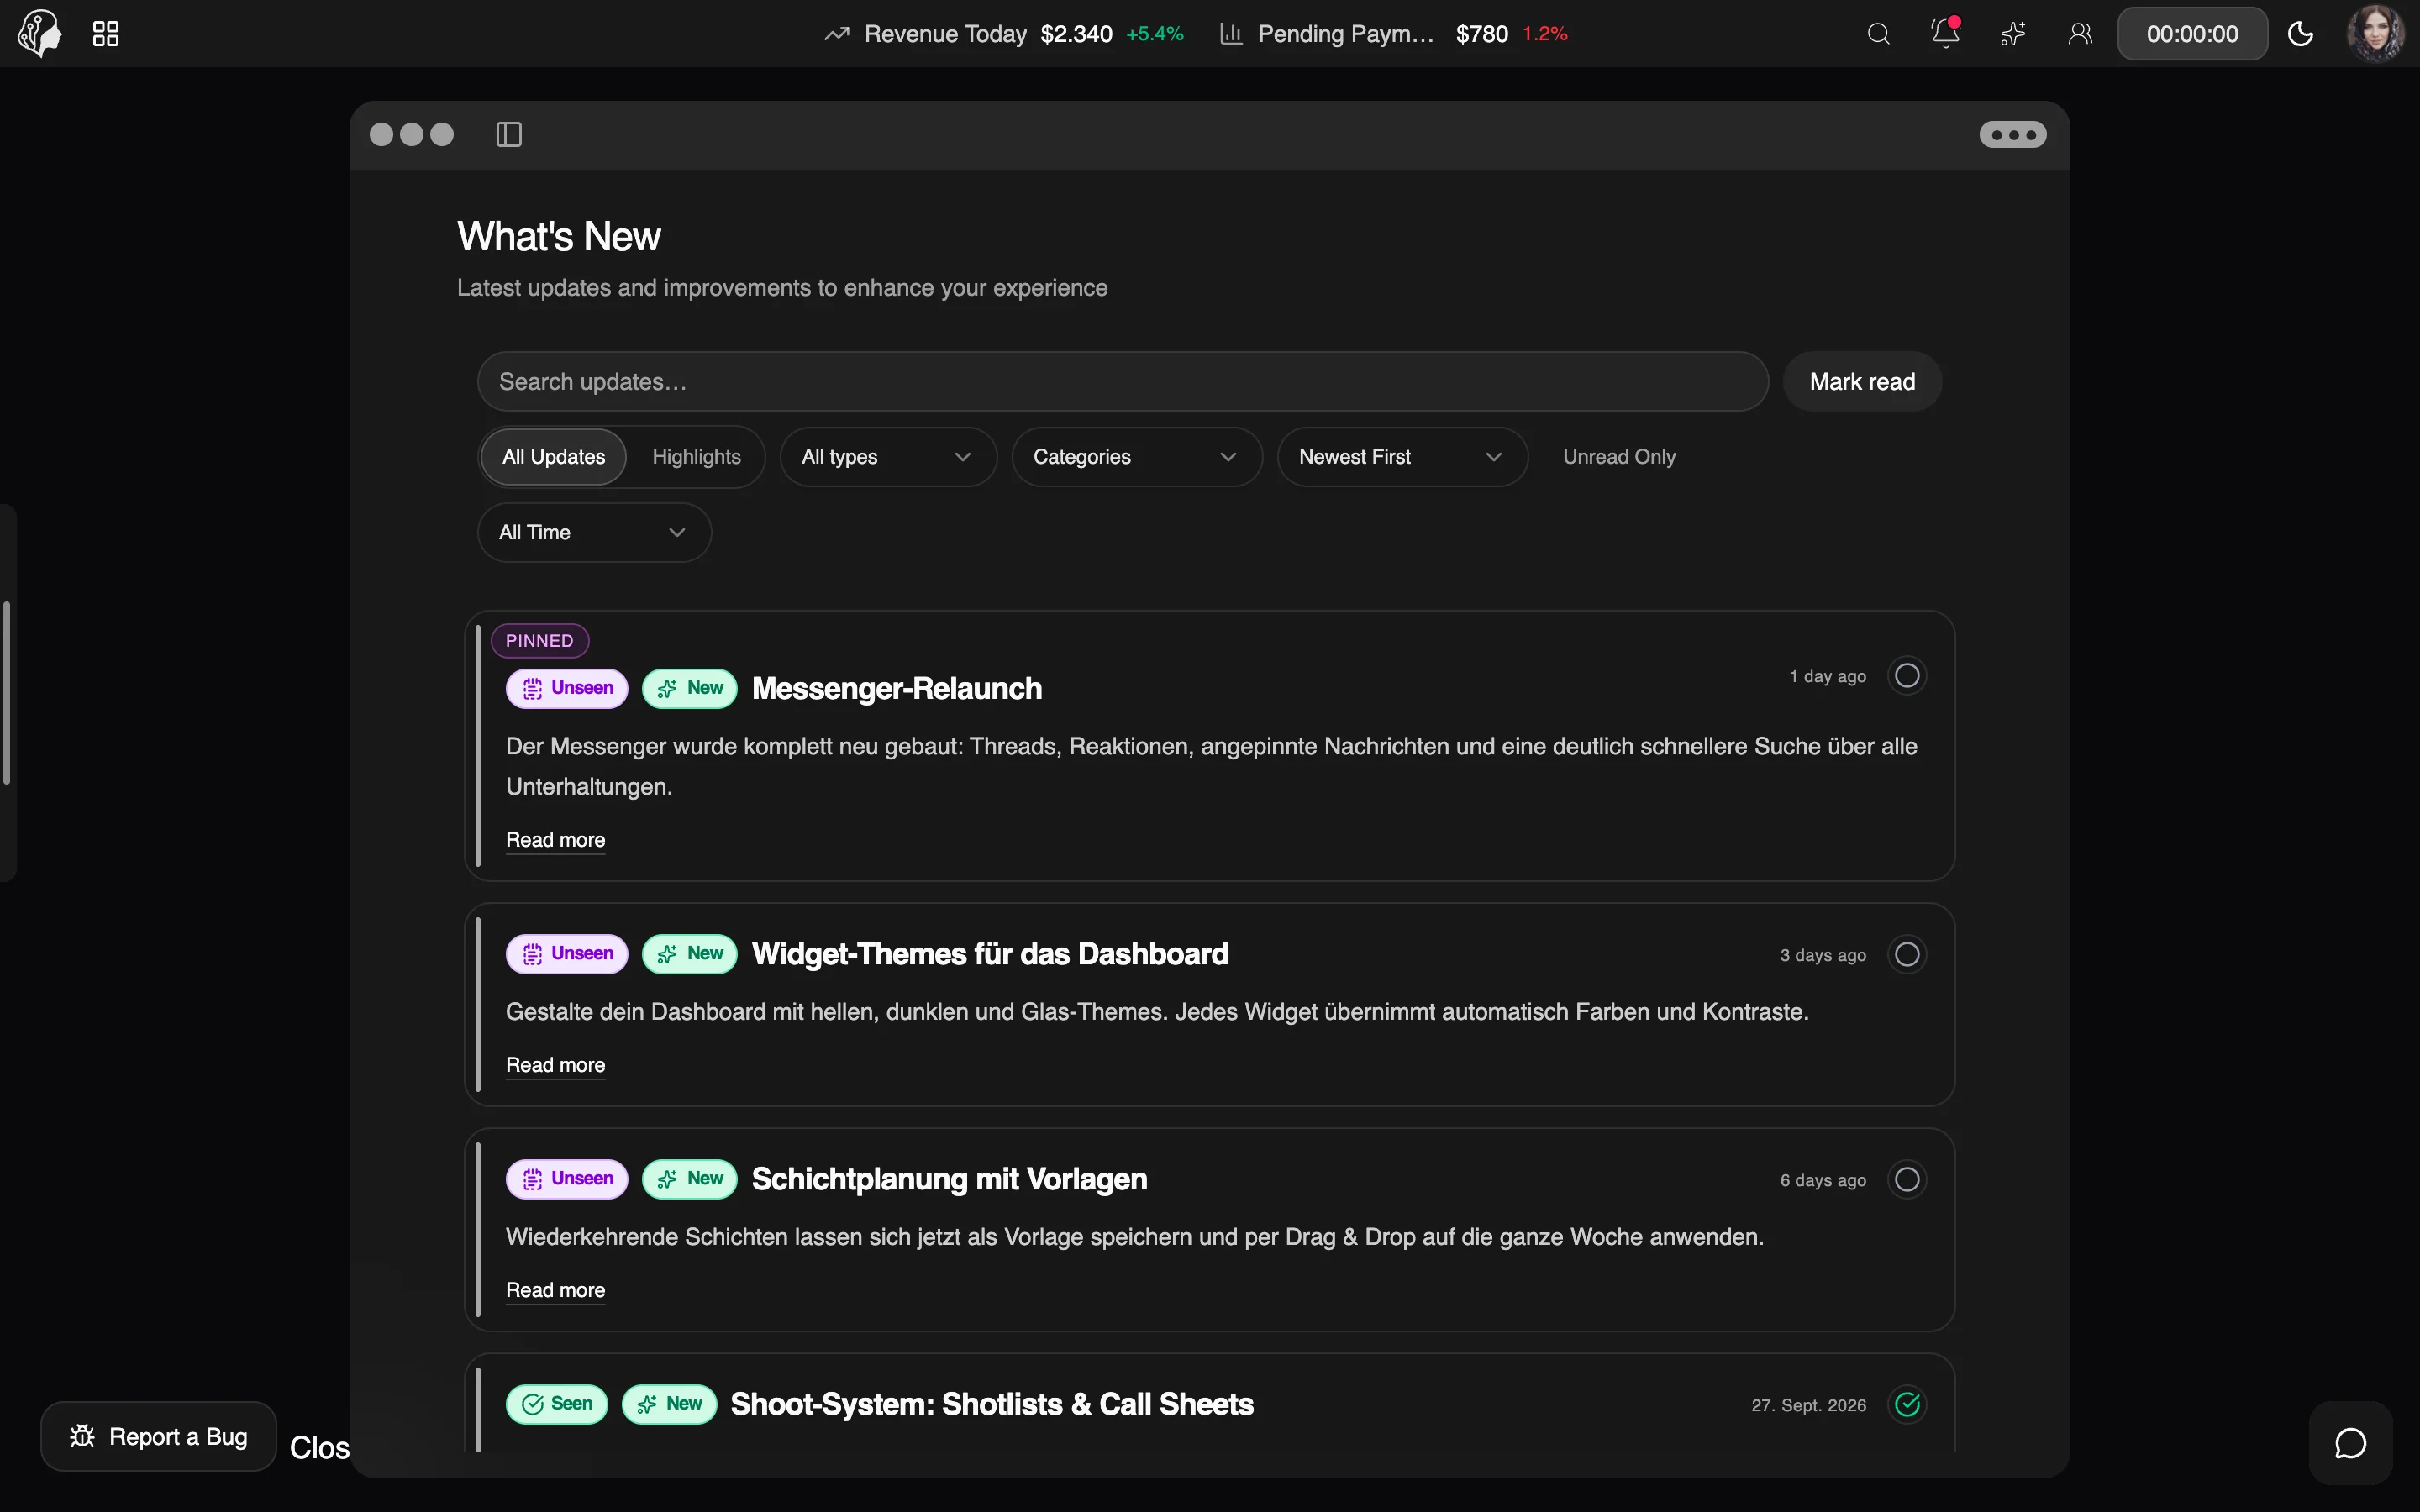Open Read more under Schichtplanung mit Vorlagen
Viewport: 2420px width, 1512px height.
555,1290
